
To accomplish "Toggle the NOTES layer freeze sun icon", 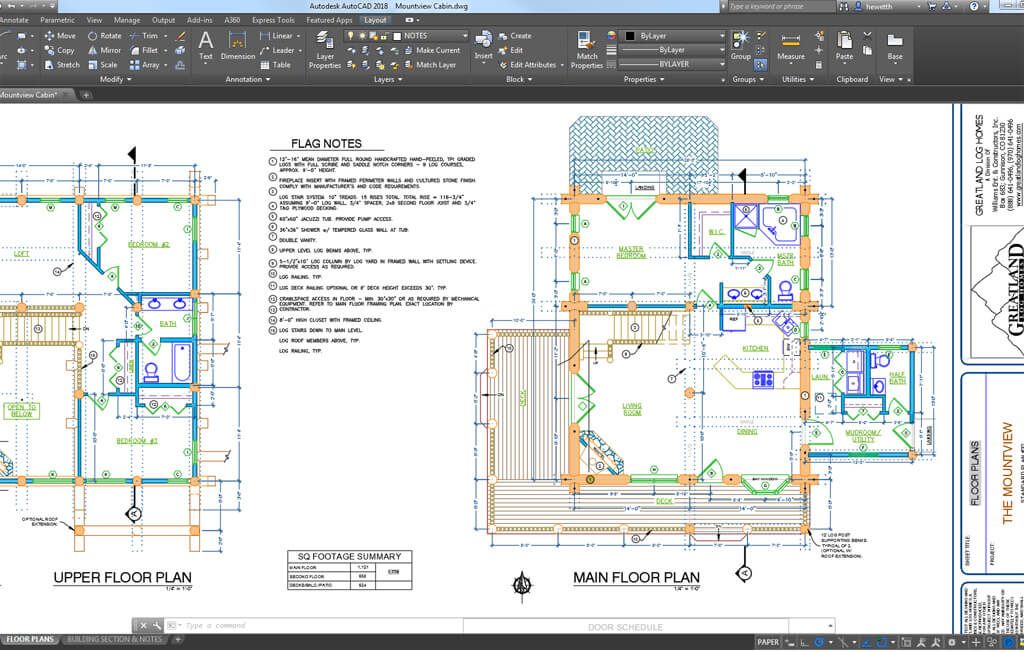I will [362, 36].
